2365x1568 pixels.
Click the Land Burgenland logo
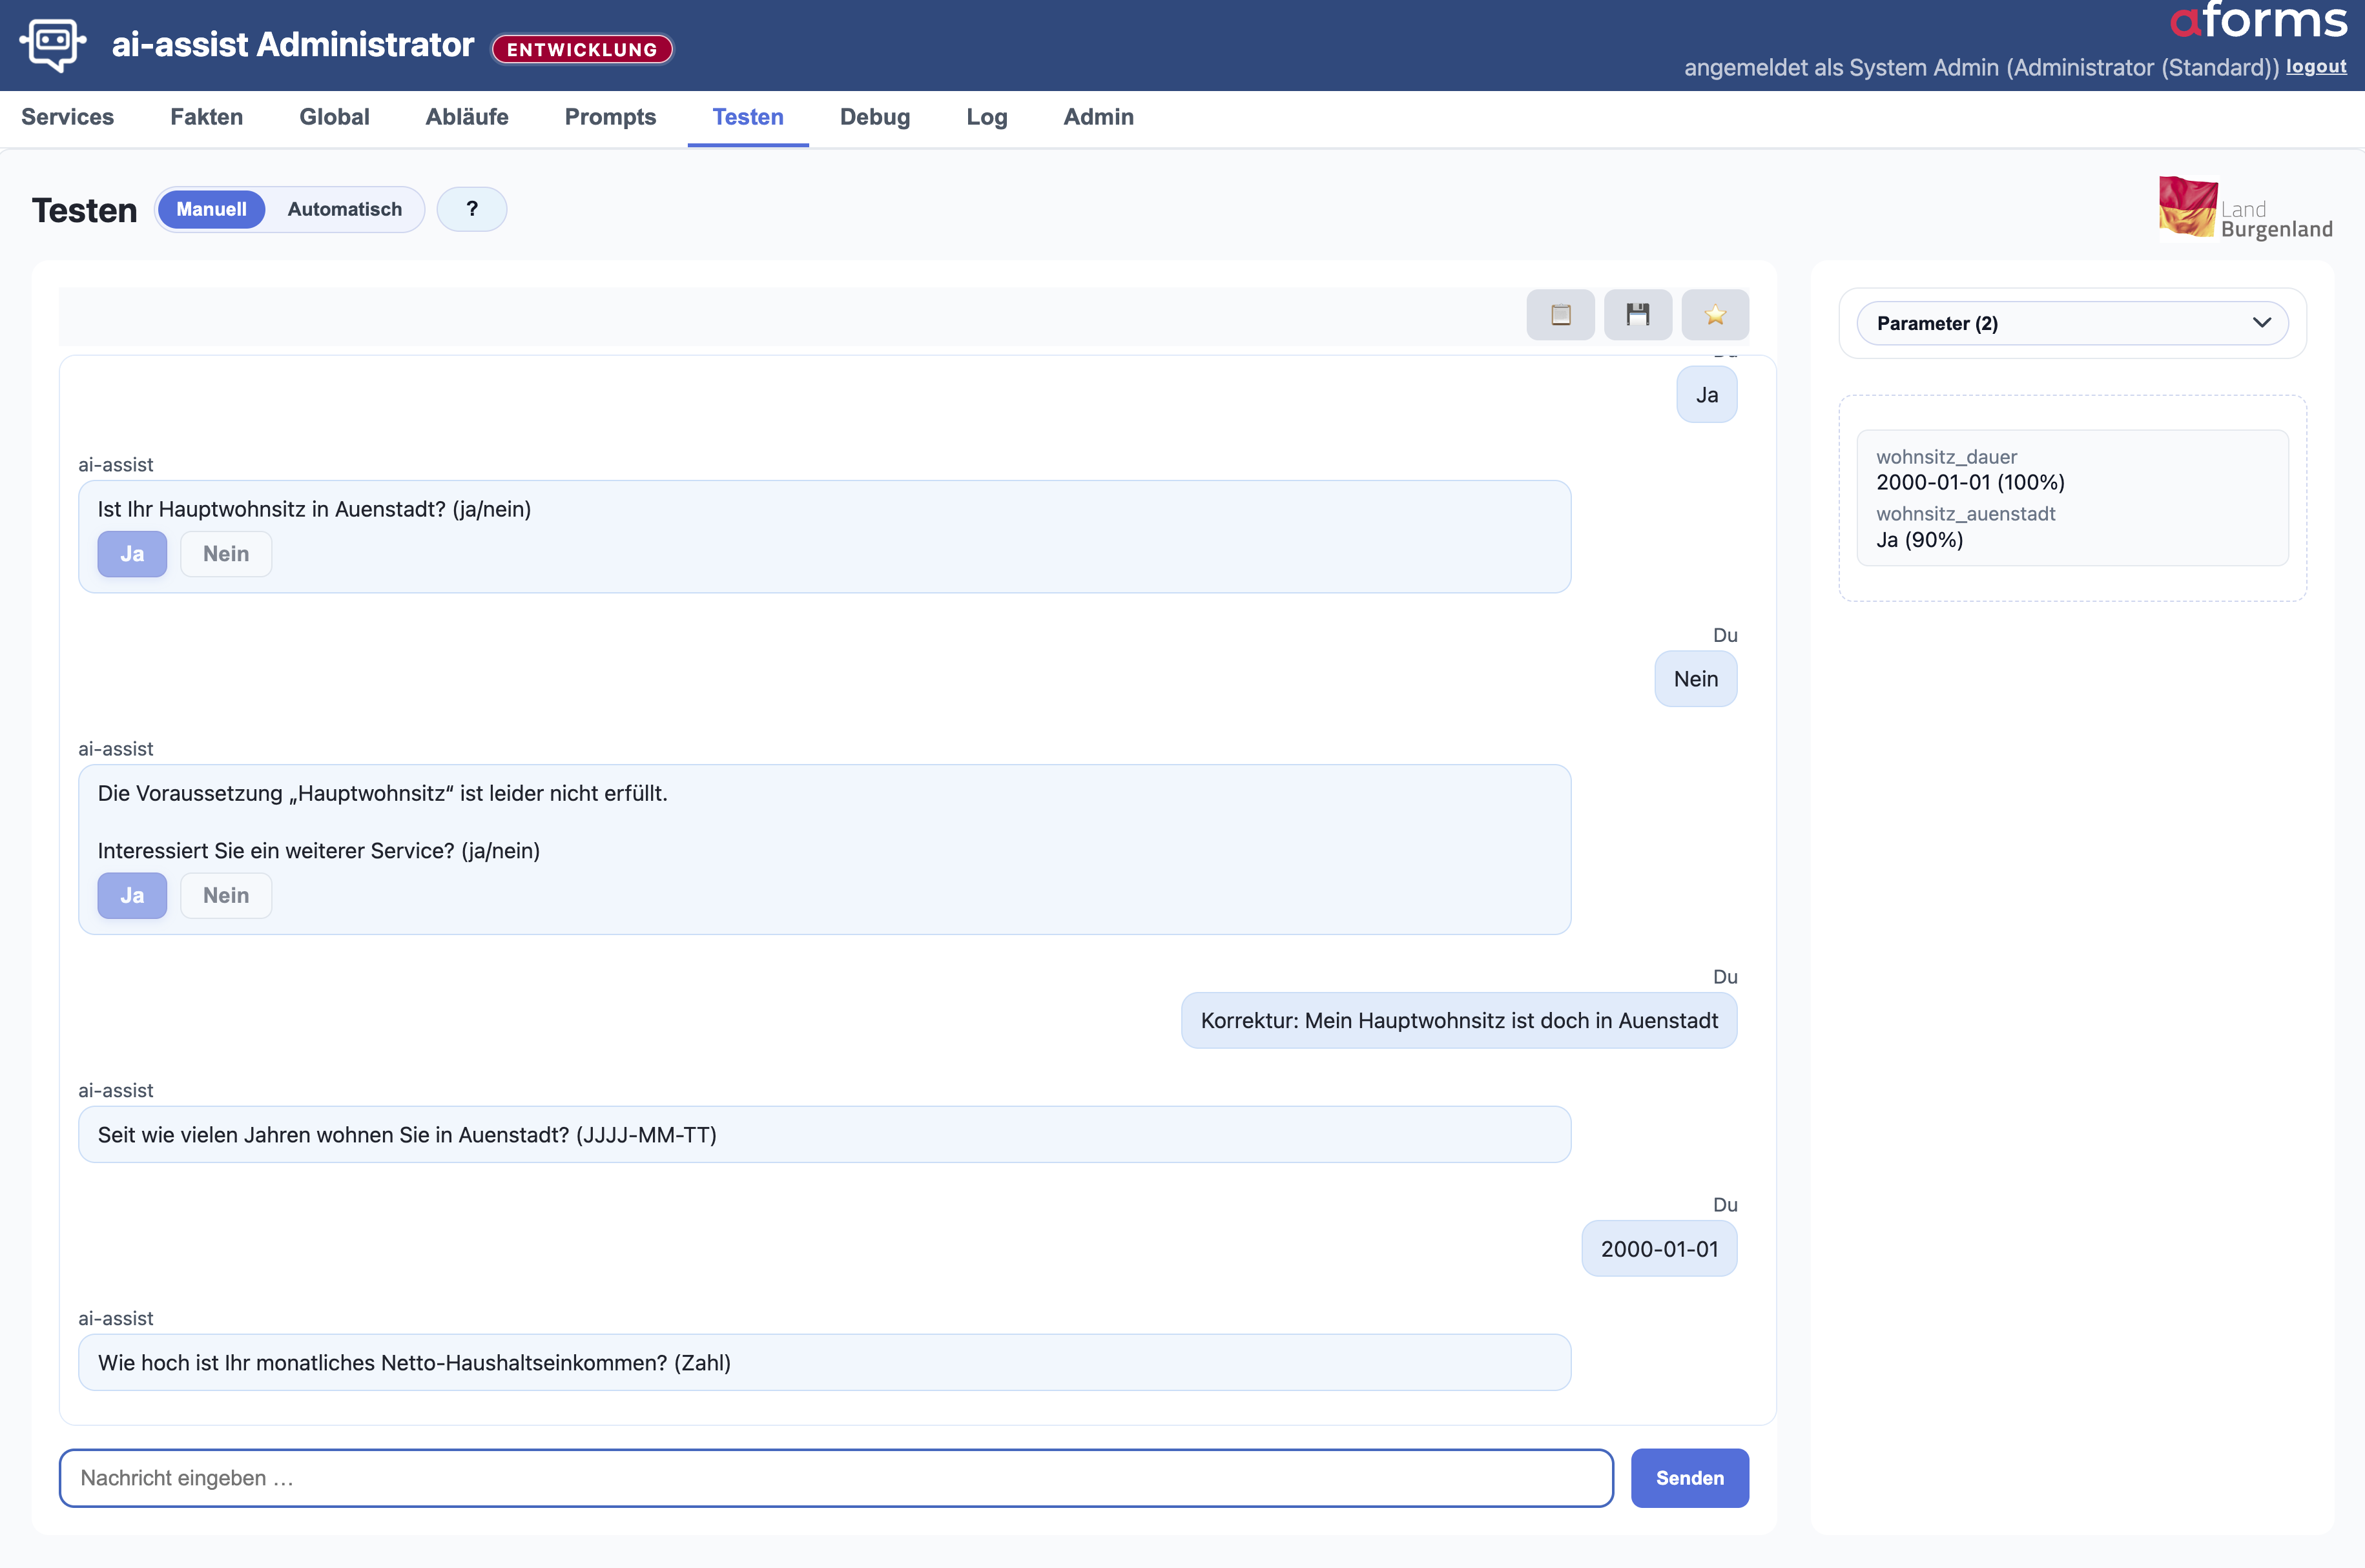[x=2245, y=208]
